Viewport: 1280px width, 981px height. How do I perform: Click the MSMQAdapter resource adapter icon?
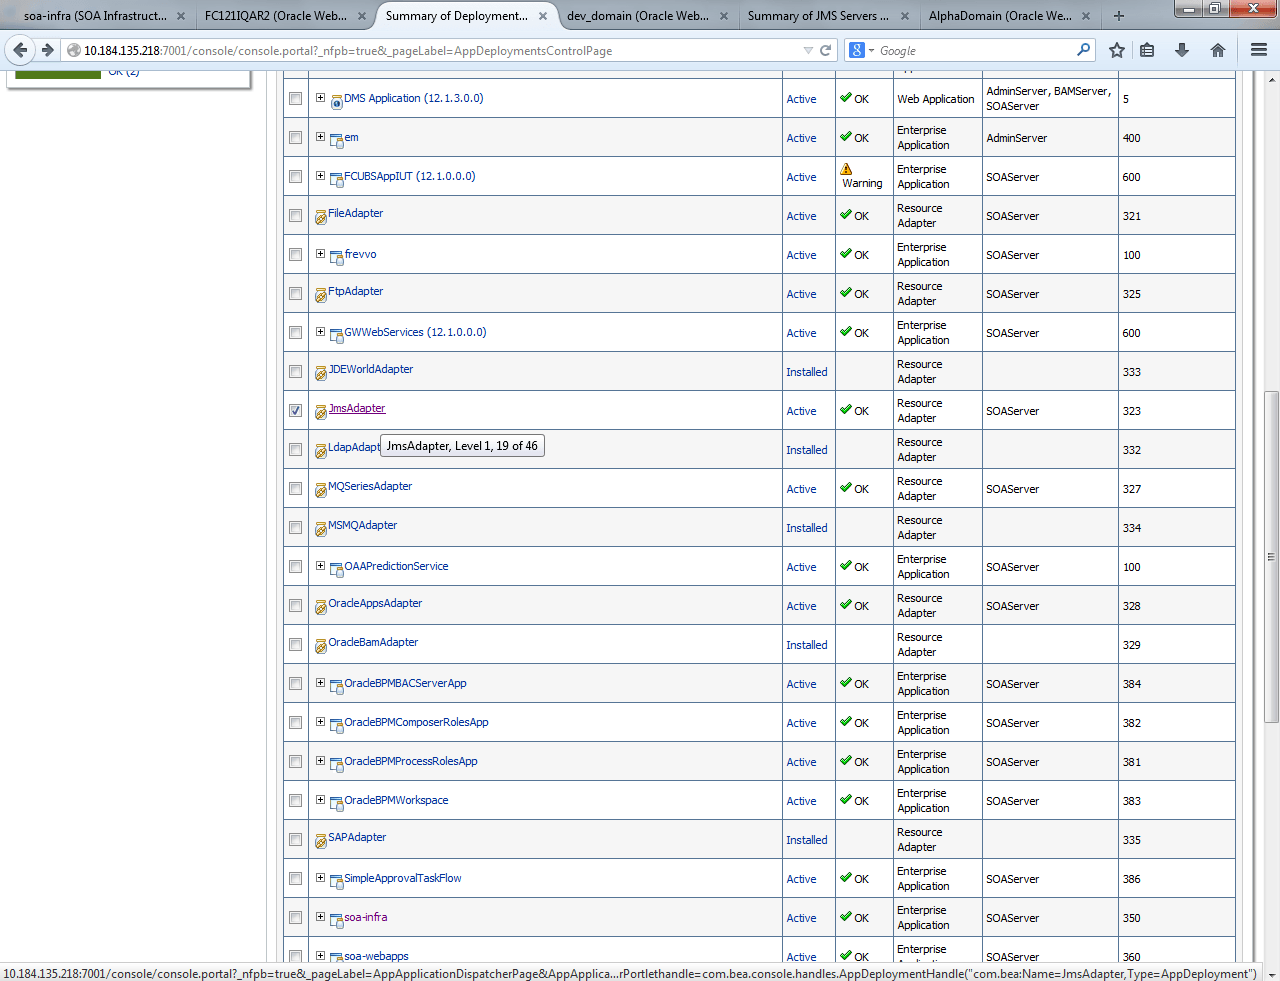(x=321, y=529)
